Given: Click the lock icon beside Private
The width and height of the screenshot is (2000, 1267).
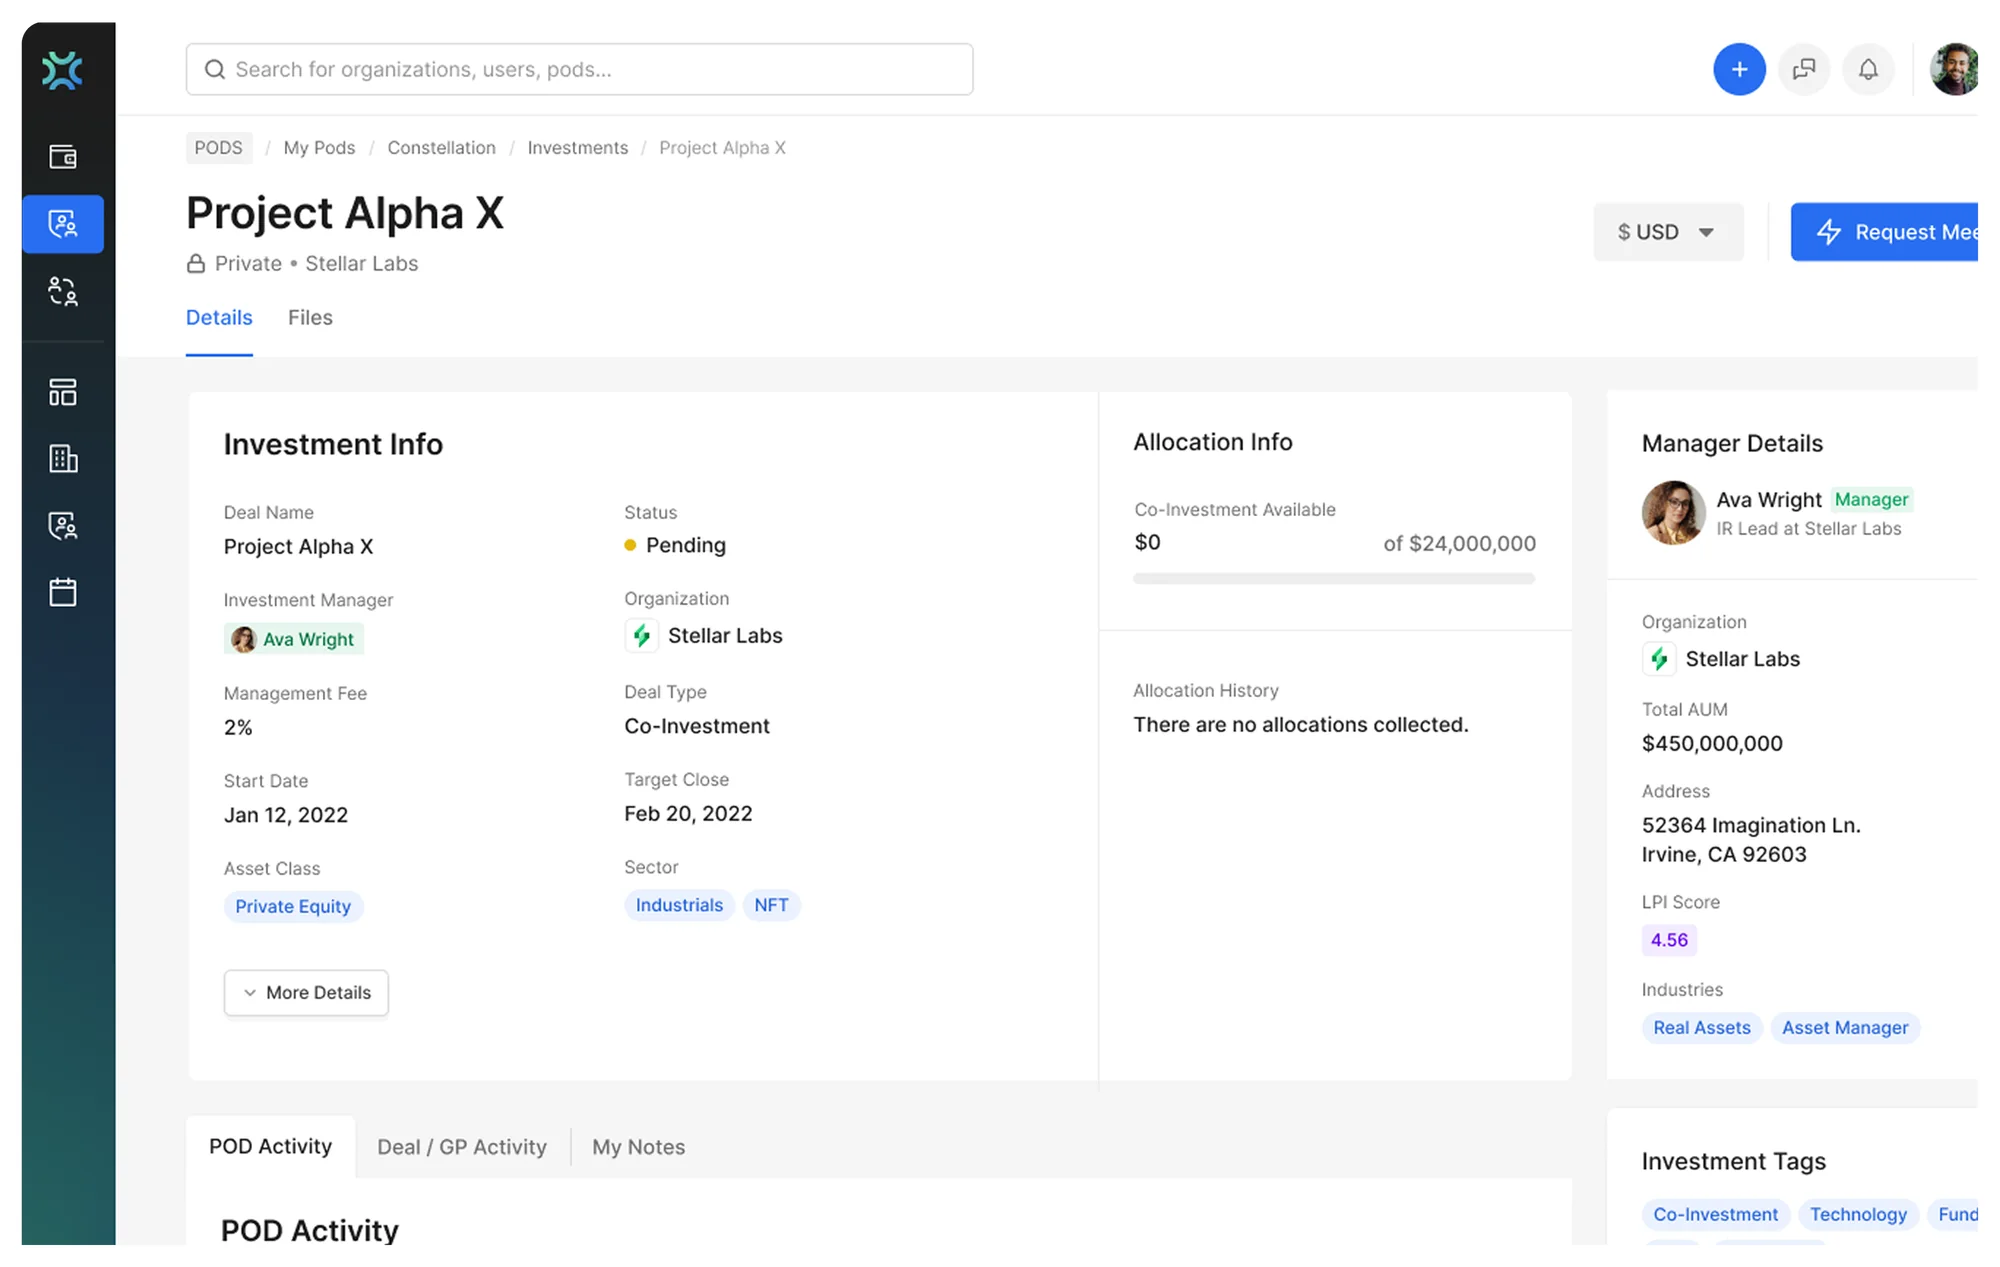Looking at the screenshot, I should click(196, 264).
